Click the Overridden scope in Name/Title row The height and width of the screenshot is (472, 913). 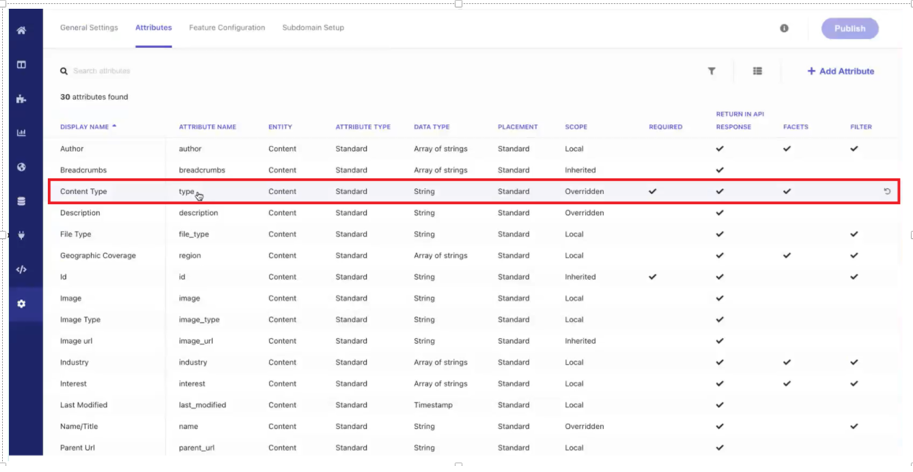pyautogui.click(x=585, y=426)
